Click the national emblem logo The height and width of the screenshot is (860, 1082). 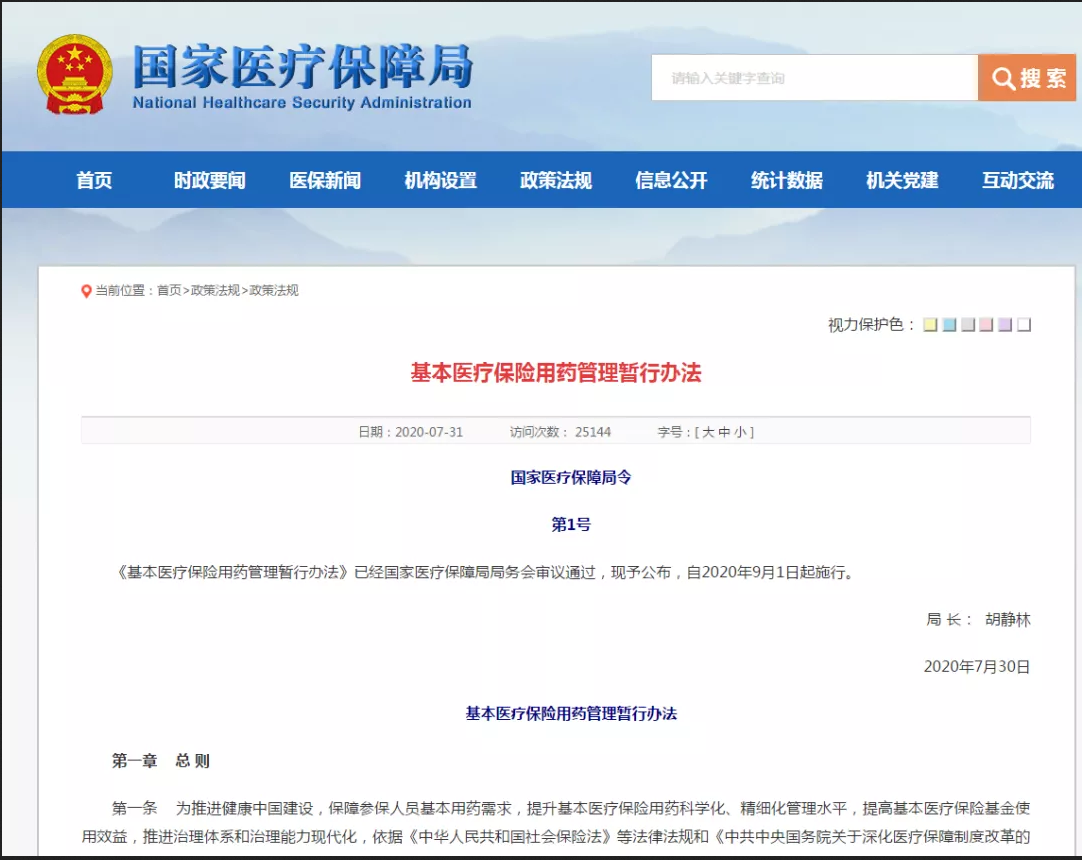75,74
